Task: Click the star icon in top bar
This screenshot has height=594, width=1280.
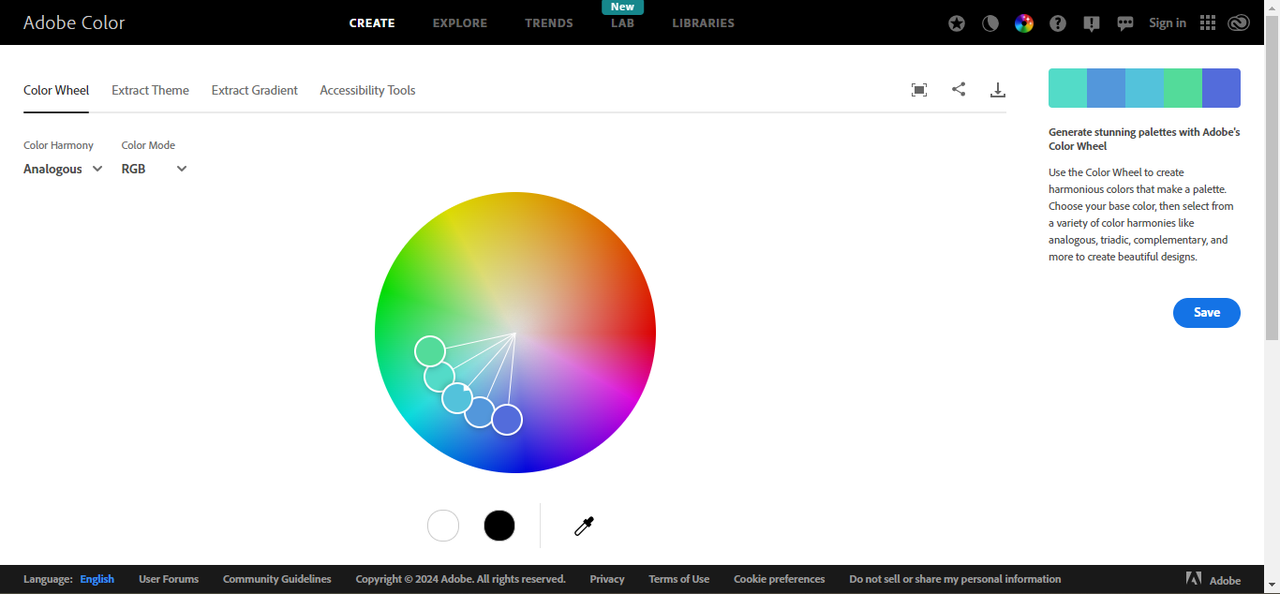Action: (x=957, y=23)
